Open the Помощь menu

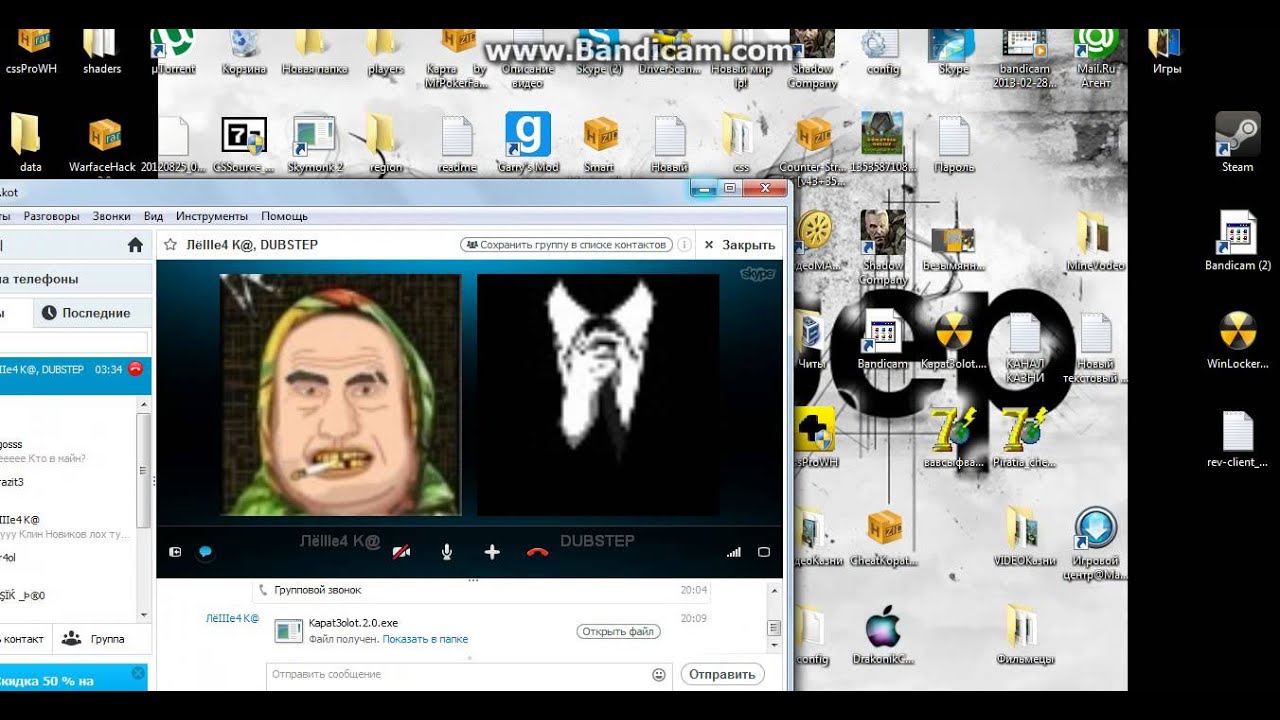(x=284, y=216)
